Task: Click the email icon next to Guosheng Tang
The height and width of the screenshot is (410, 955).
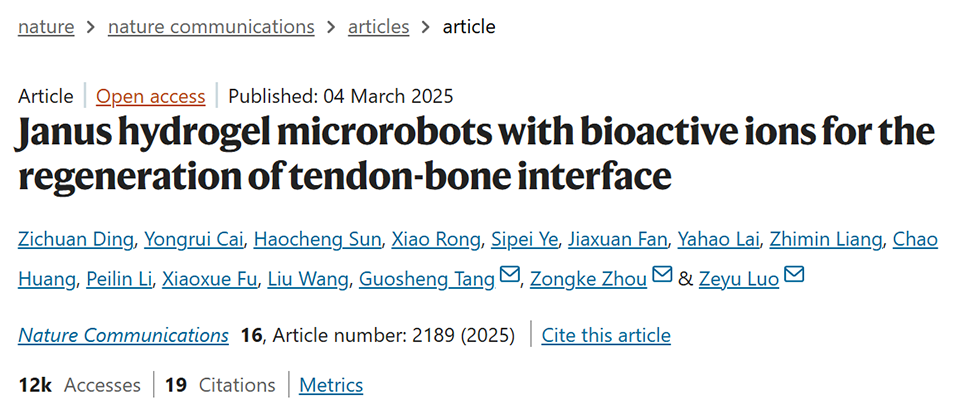Action: pyautogui.click(x=509, y=276)
